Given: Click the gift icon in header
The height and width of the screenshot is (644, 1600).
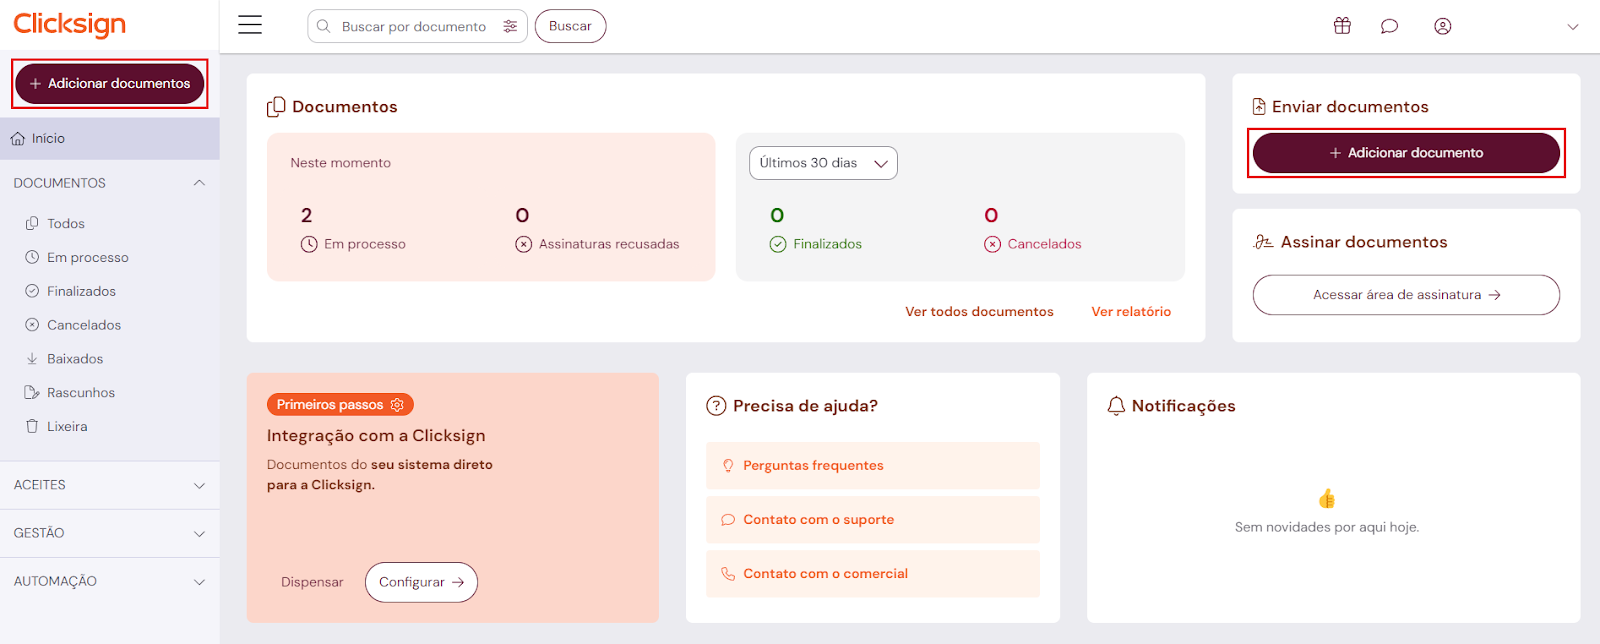Looking at the screenshot, I should pyautogui.click(x=1342, y=26).
